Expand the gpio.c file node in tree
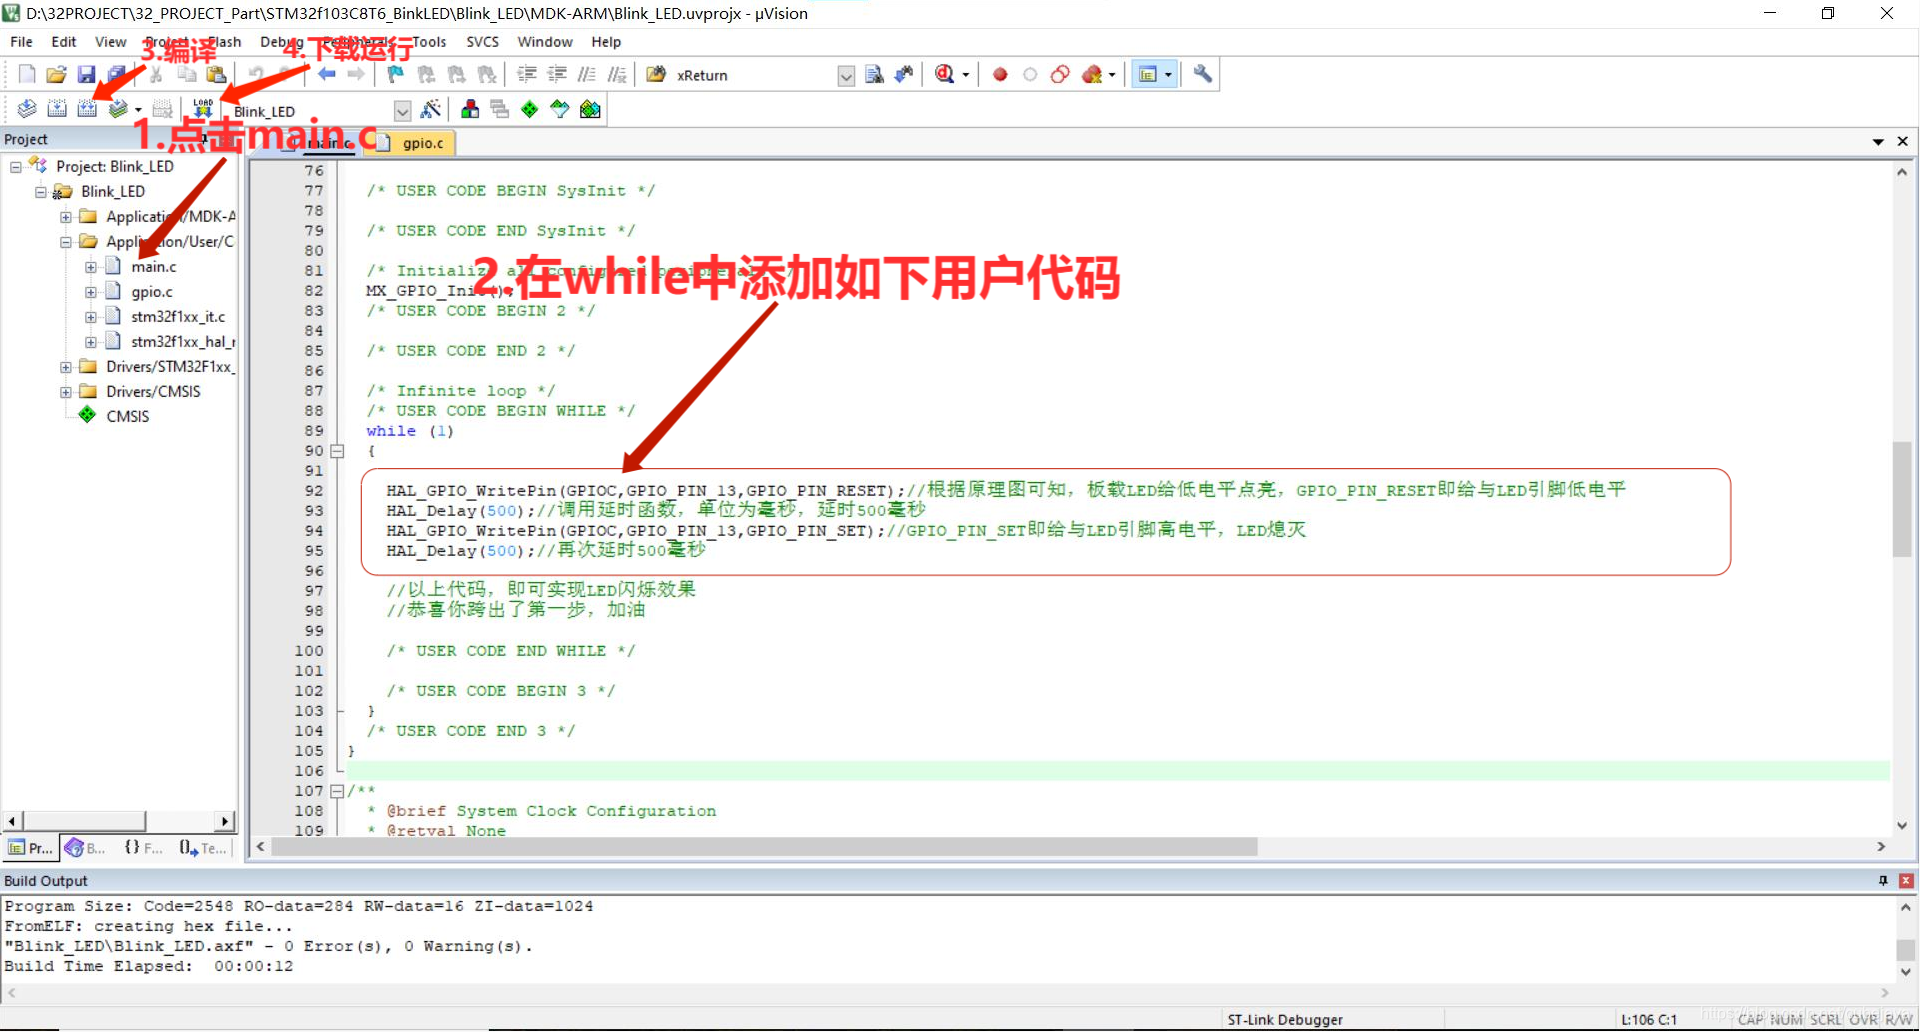Image resolution: width=1920 pixels, height=1032 pixels. 91,292
